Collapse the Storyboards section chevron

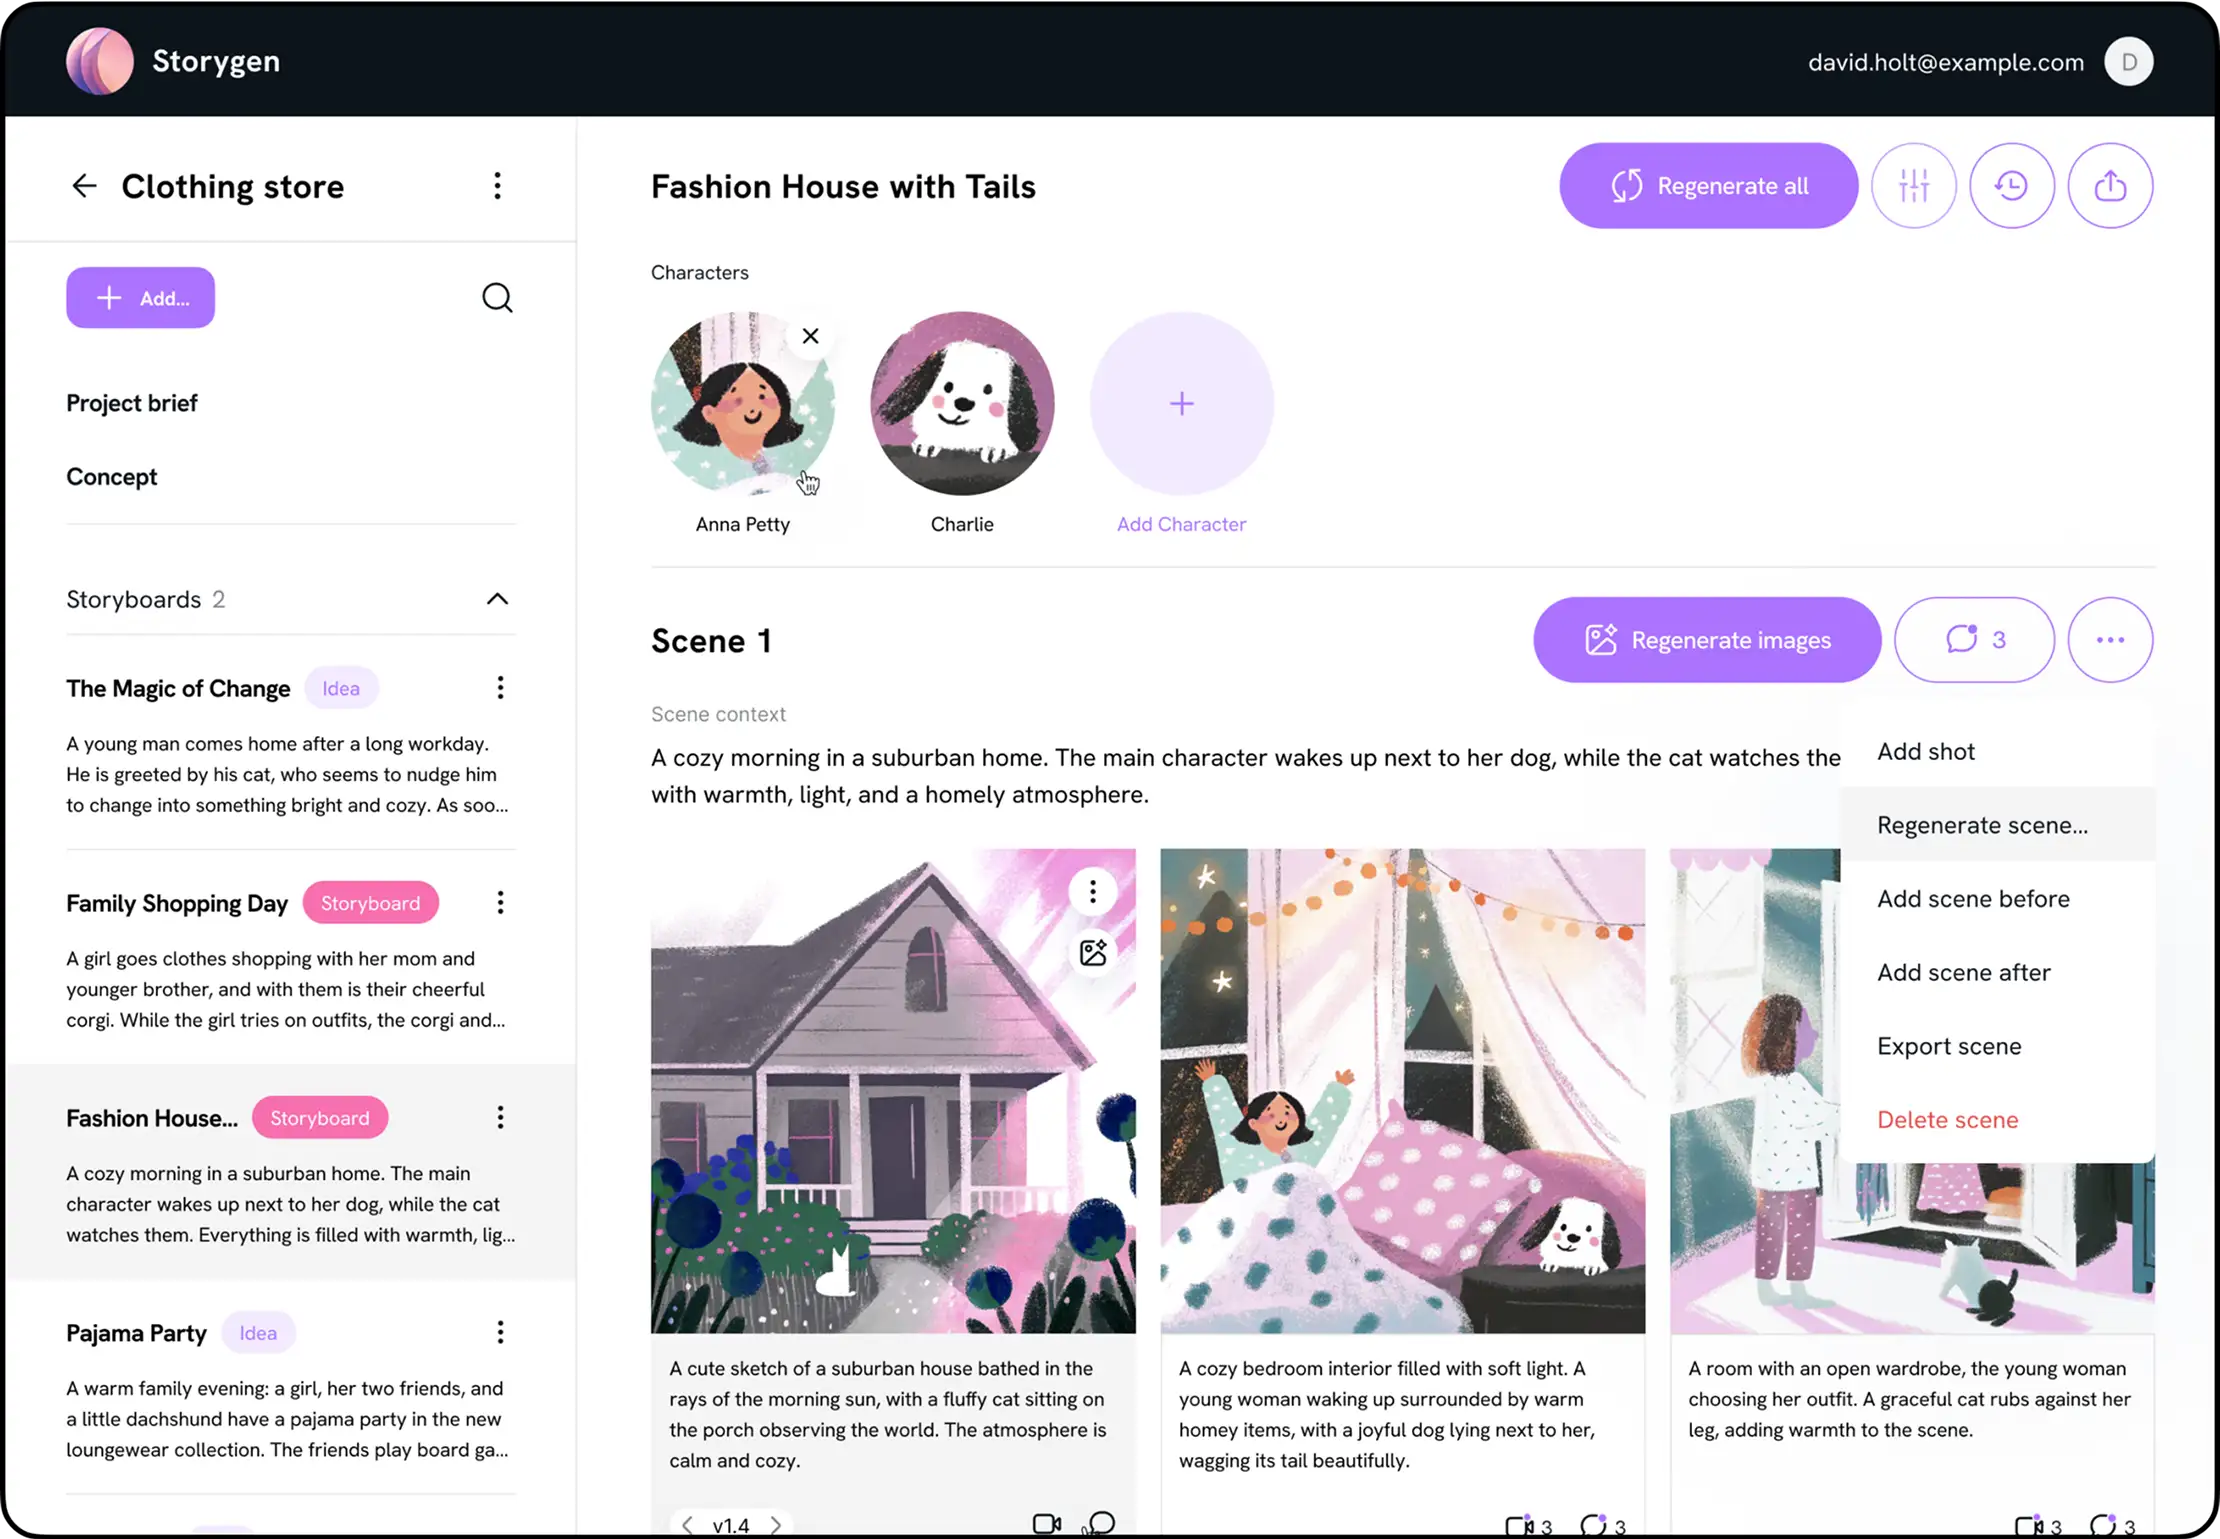click(497, 599)
